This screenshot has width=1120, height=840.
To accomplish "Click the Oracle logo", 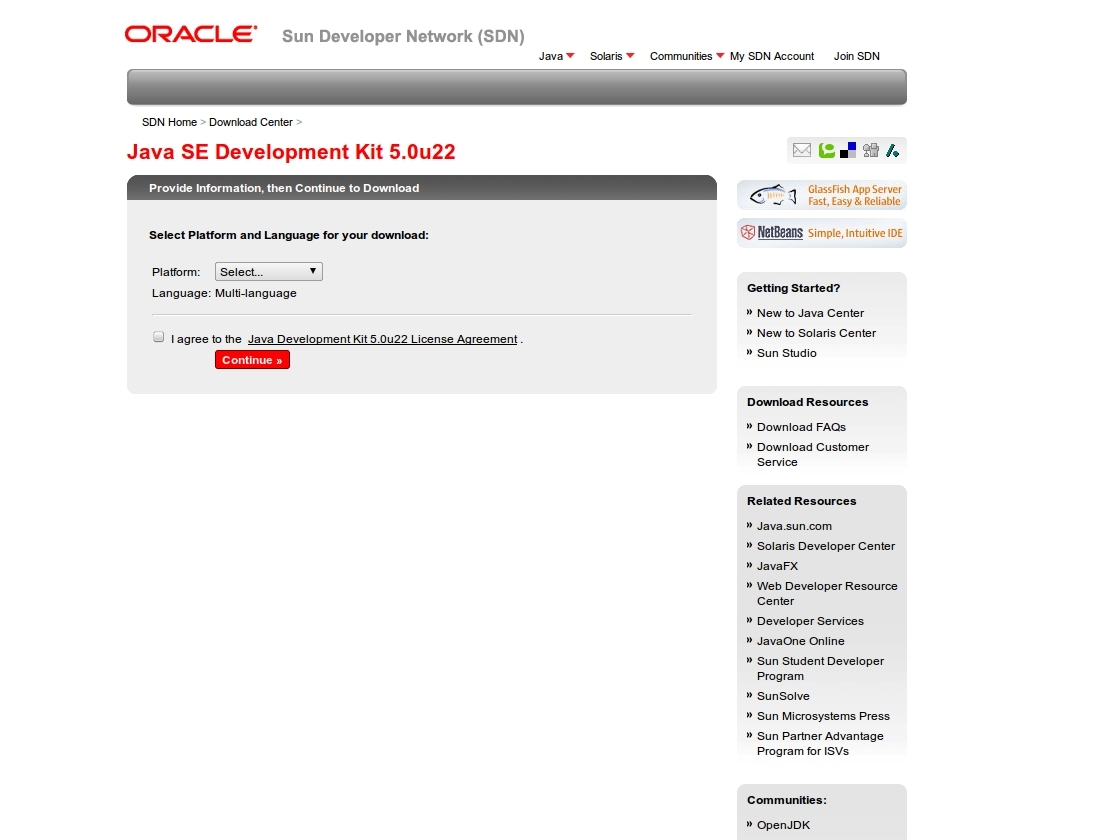I will [190, 33].
